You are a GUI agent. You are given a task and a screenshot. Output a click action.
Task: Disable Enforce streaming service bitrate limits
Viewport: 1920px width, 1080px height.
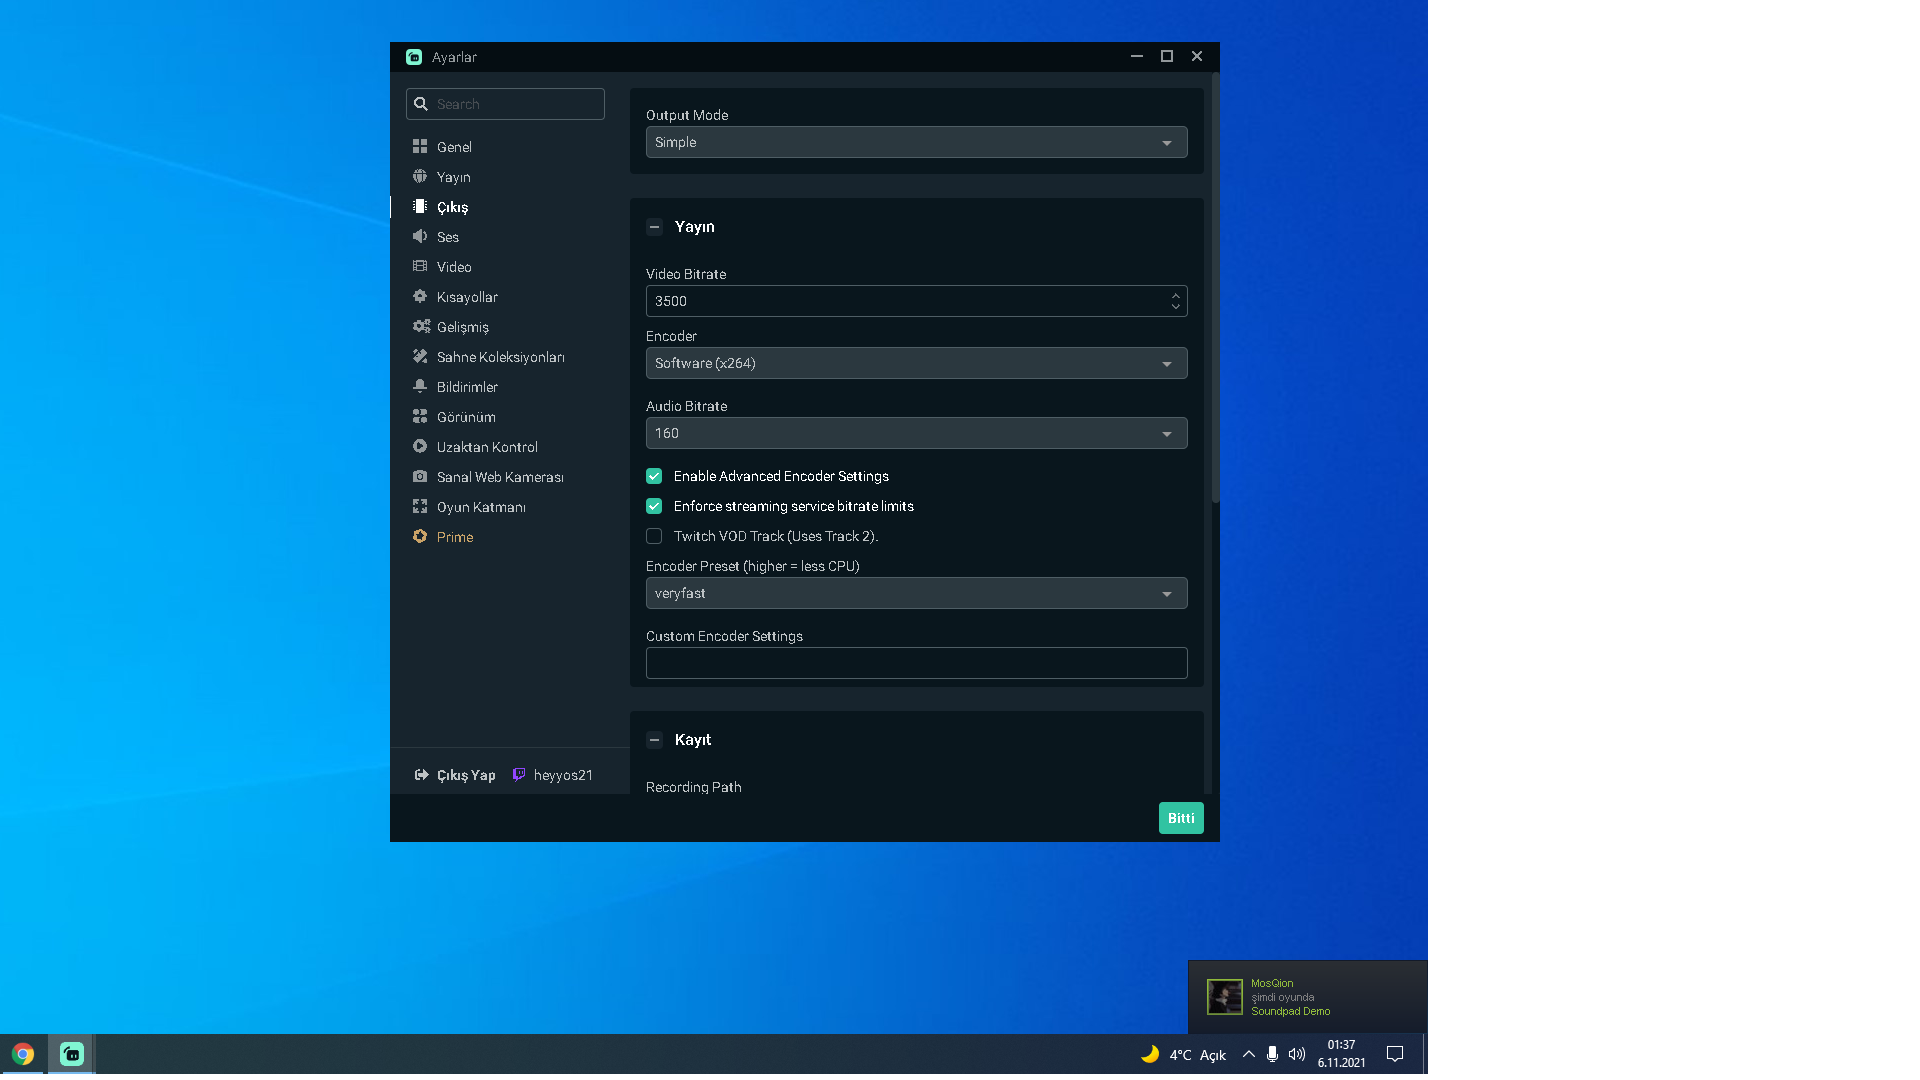coord(653,506)
